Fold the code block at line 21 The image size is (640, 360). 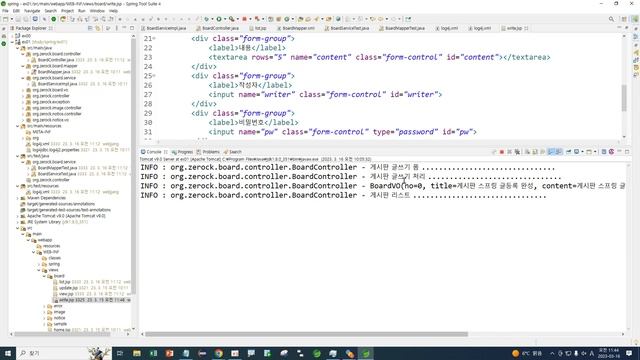154,38
